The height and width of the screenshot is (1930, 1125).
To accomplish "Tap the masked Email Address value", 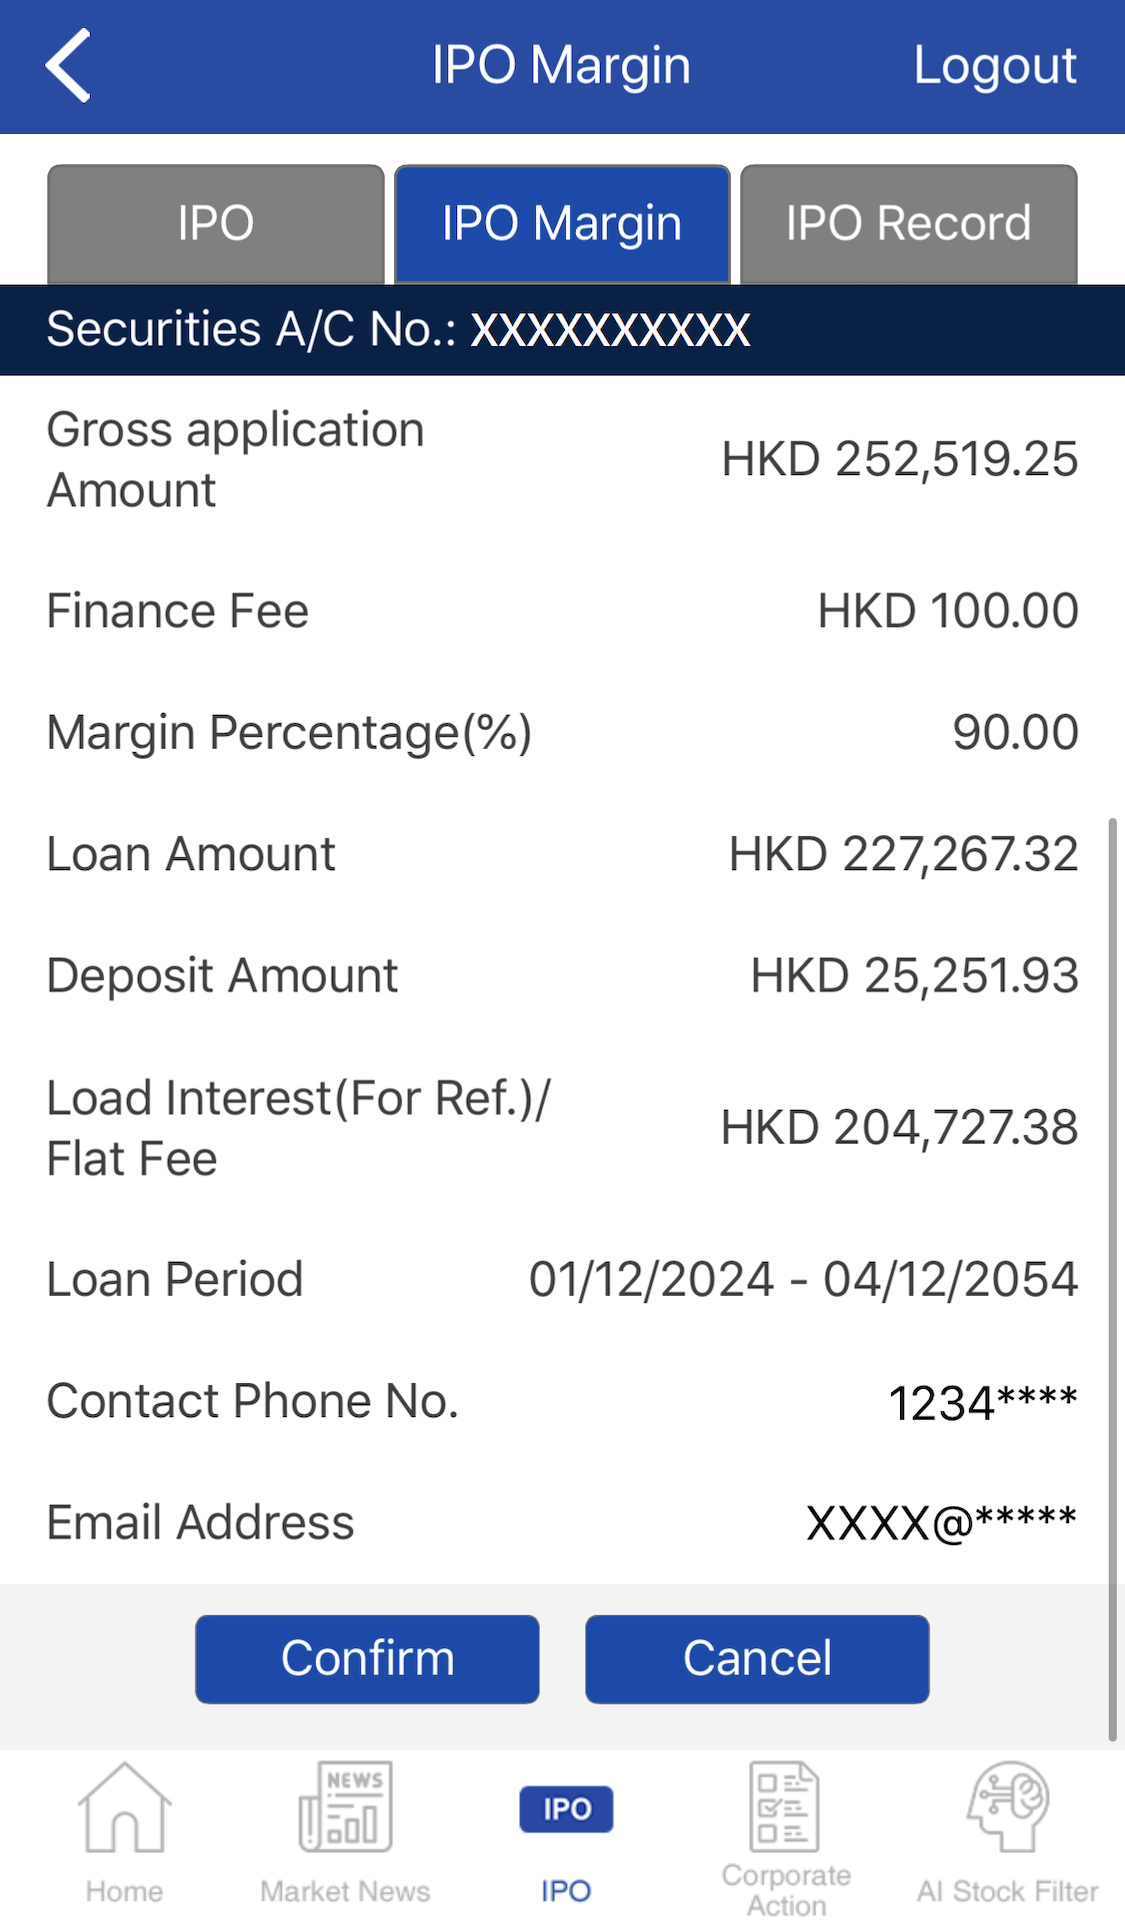I will tap(941, 1523).
